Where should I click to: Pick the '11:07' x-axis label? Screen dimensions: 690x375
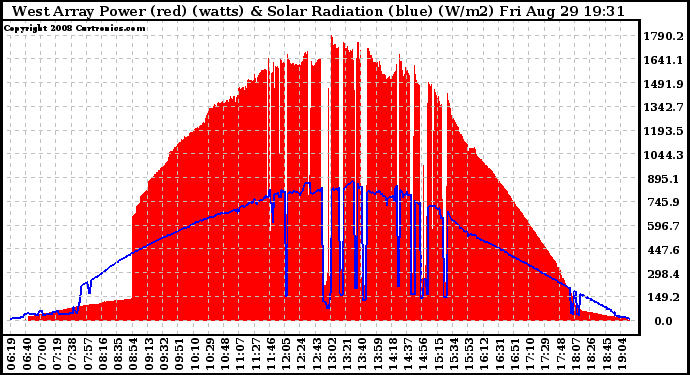point(240,354)
